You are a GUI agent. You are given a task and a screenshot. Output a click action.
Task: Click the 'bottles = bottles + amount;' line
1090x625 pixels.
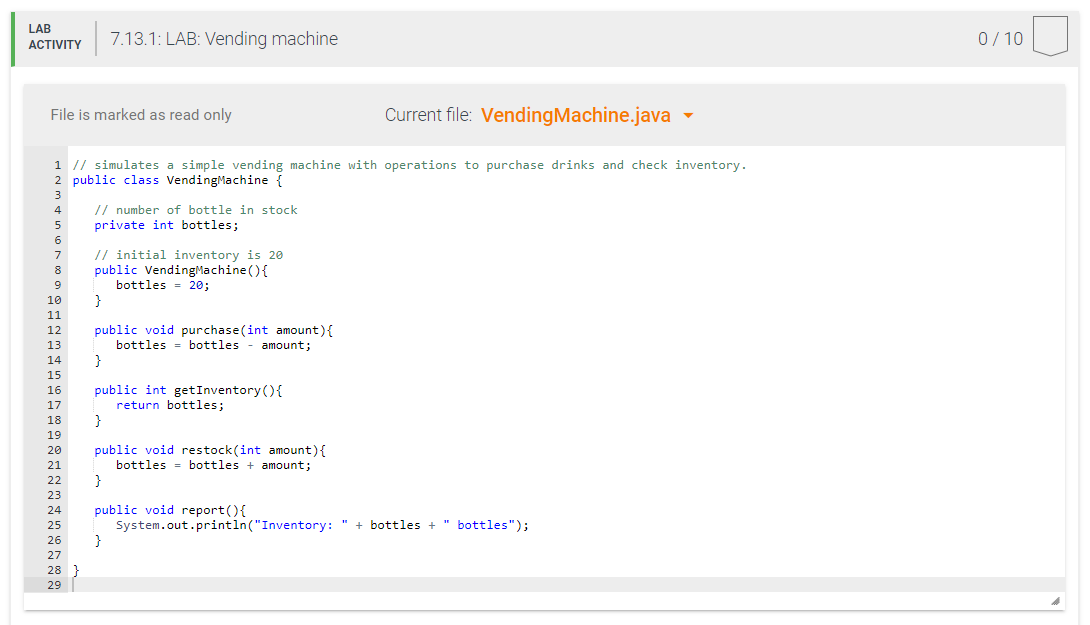coord(213,465)
